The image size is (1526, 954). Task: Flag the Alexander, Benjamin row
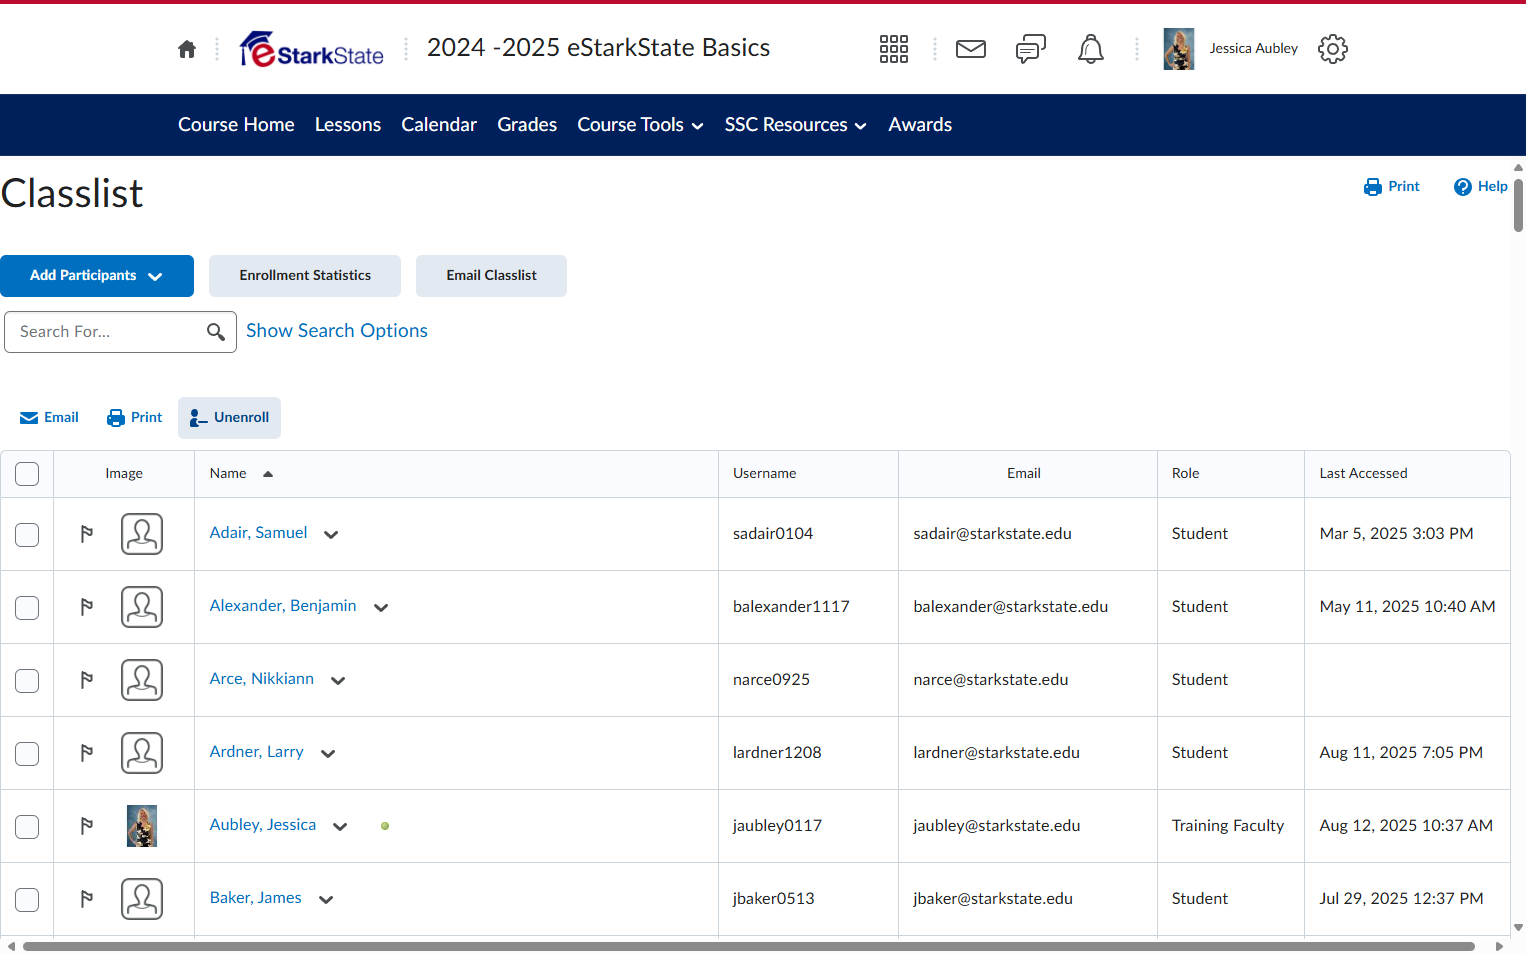click(x=87, y=607)
